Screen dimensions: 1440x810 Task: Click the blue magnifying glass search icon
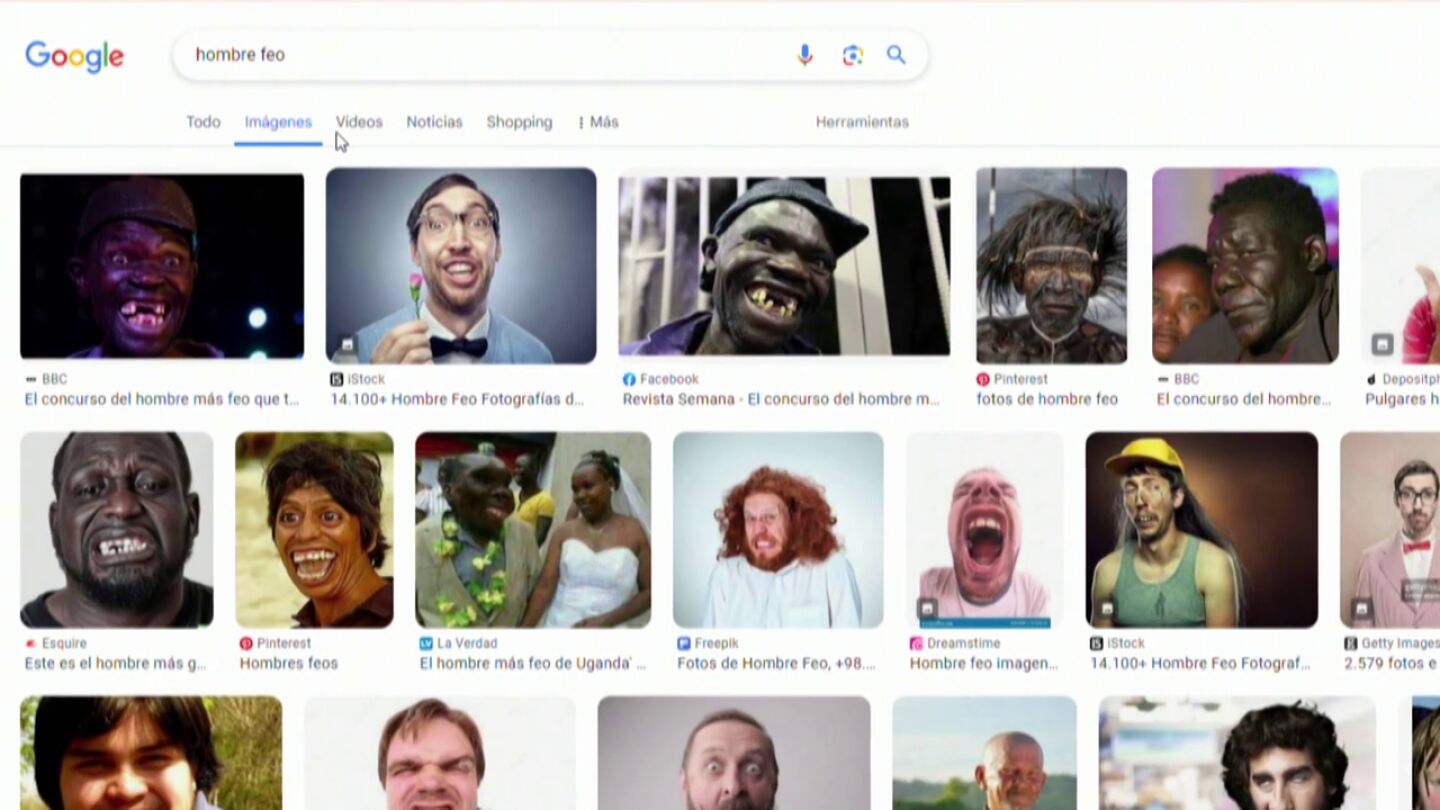coord(896,55)
